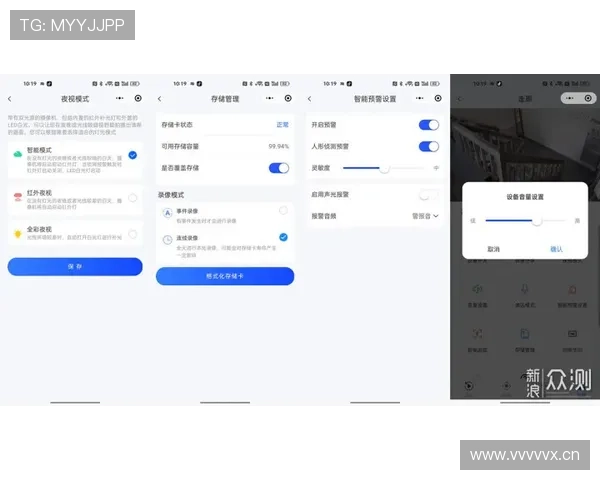The image size is (600, 480).
Task: Go back from the 存储管理 screen
Action: coord(160,99)
